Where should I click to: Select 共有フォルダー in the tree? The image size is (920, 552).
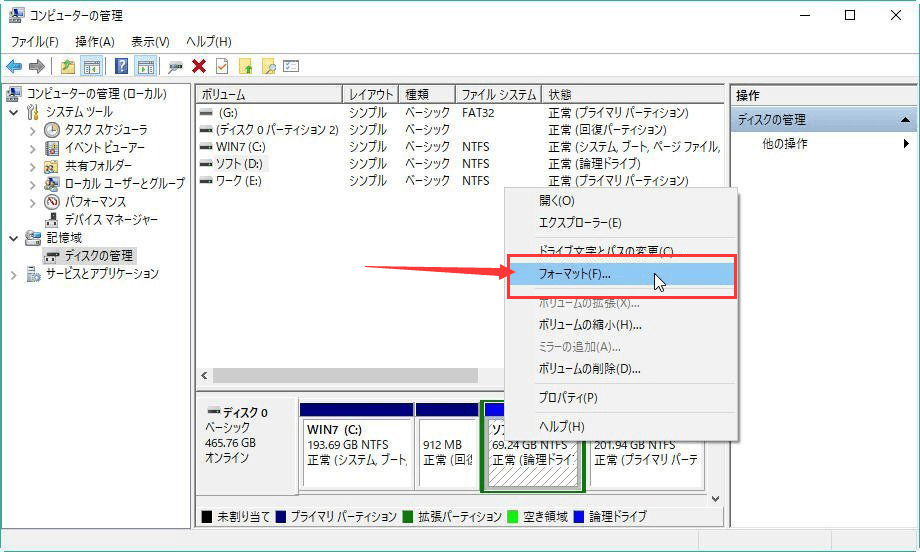pos(98,166)
